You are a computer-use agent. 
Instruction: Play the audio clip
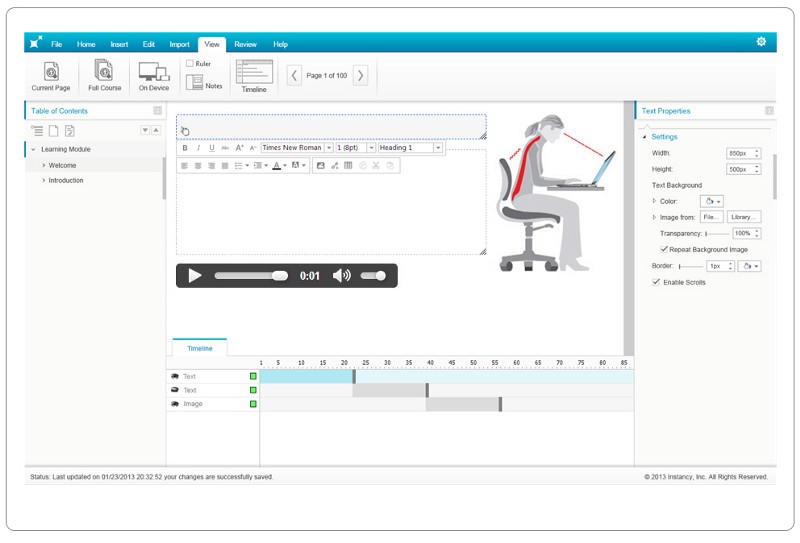[194, 276]
